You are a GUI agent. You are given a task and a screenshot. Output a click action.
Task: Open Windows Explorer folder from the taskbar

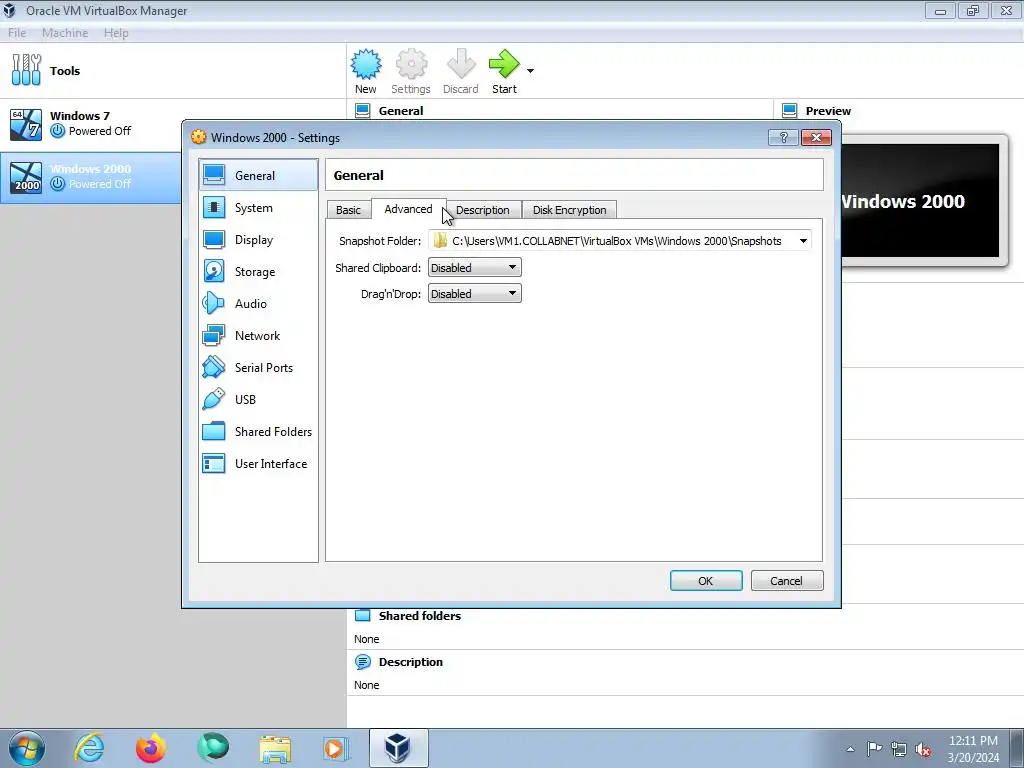pyautogui.click(x=275, y=748)
